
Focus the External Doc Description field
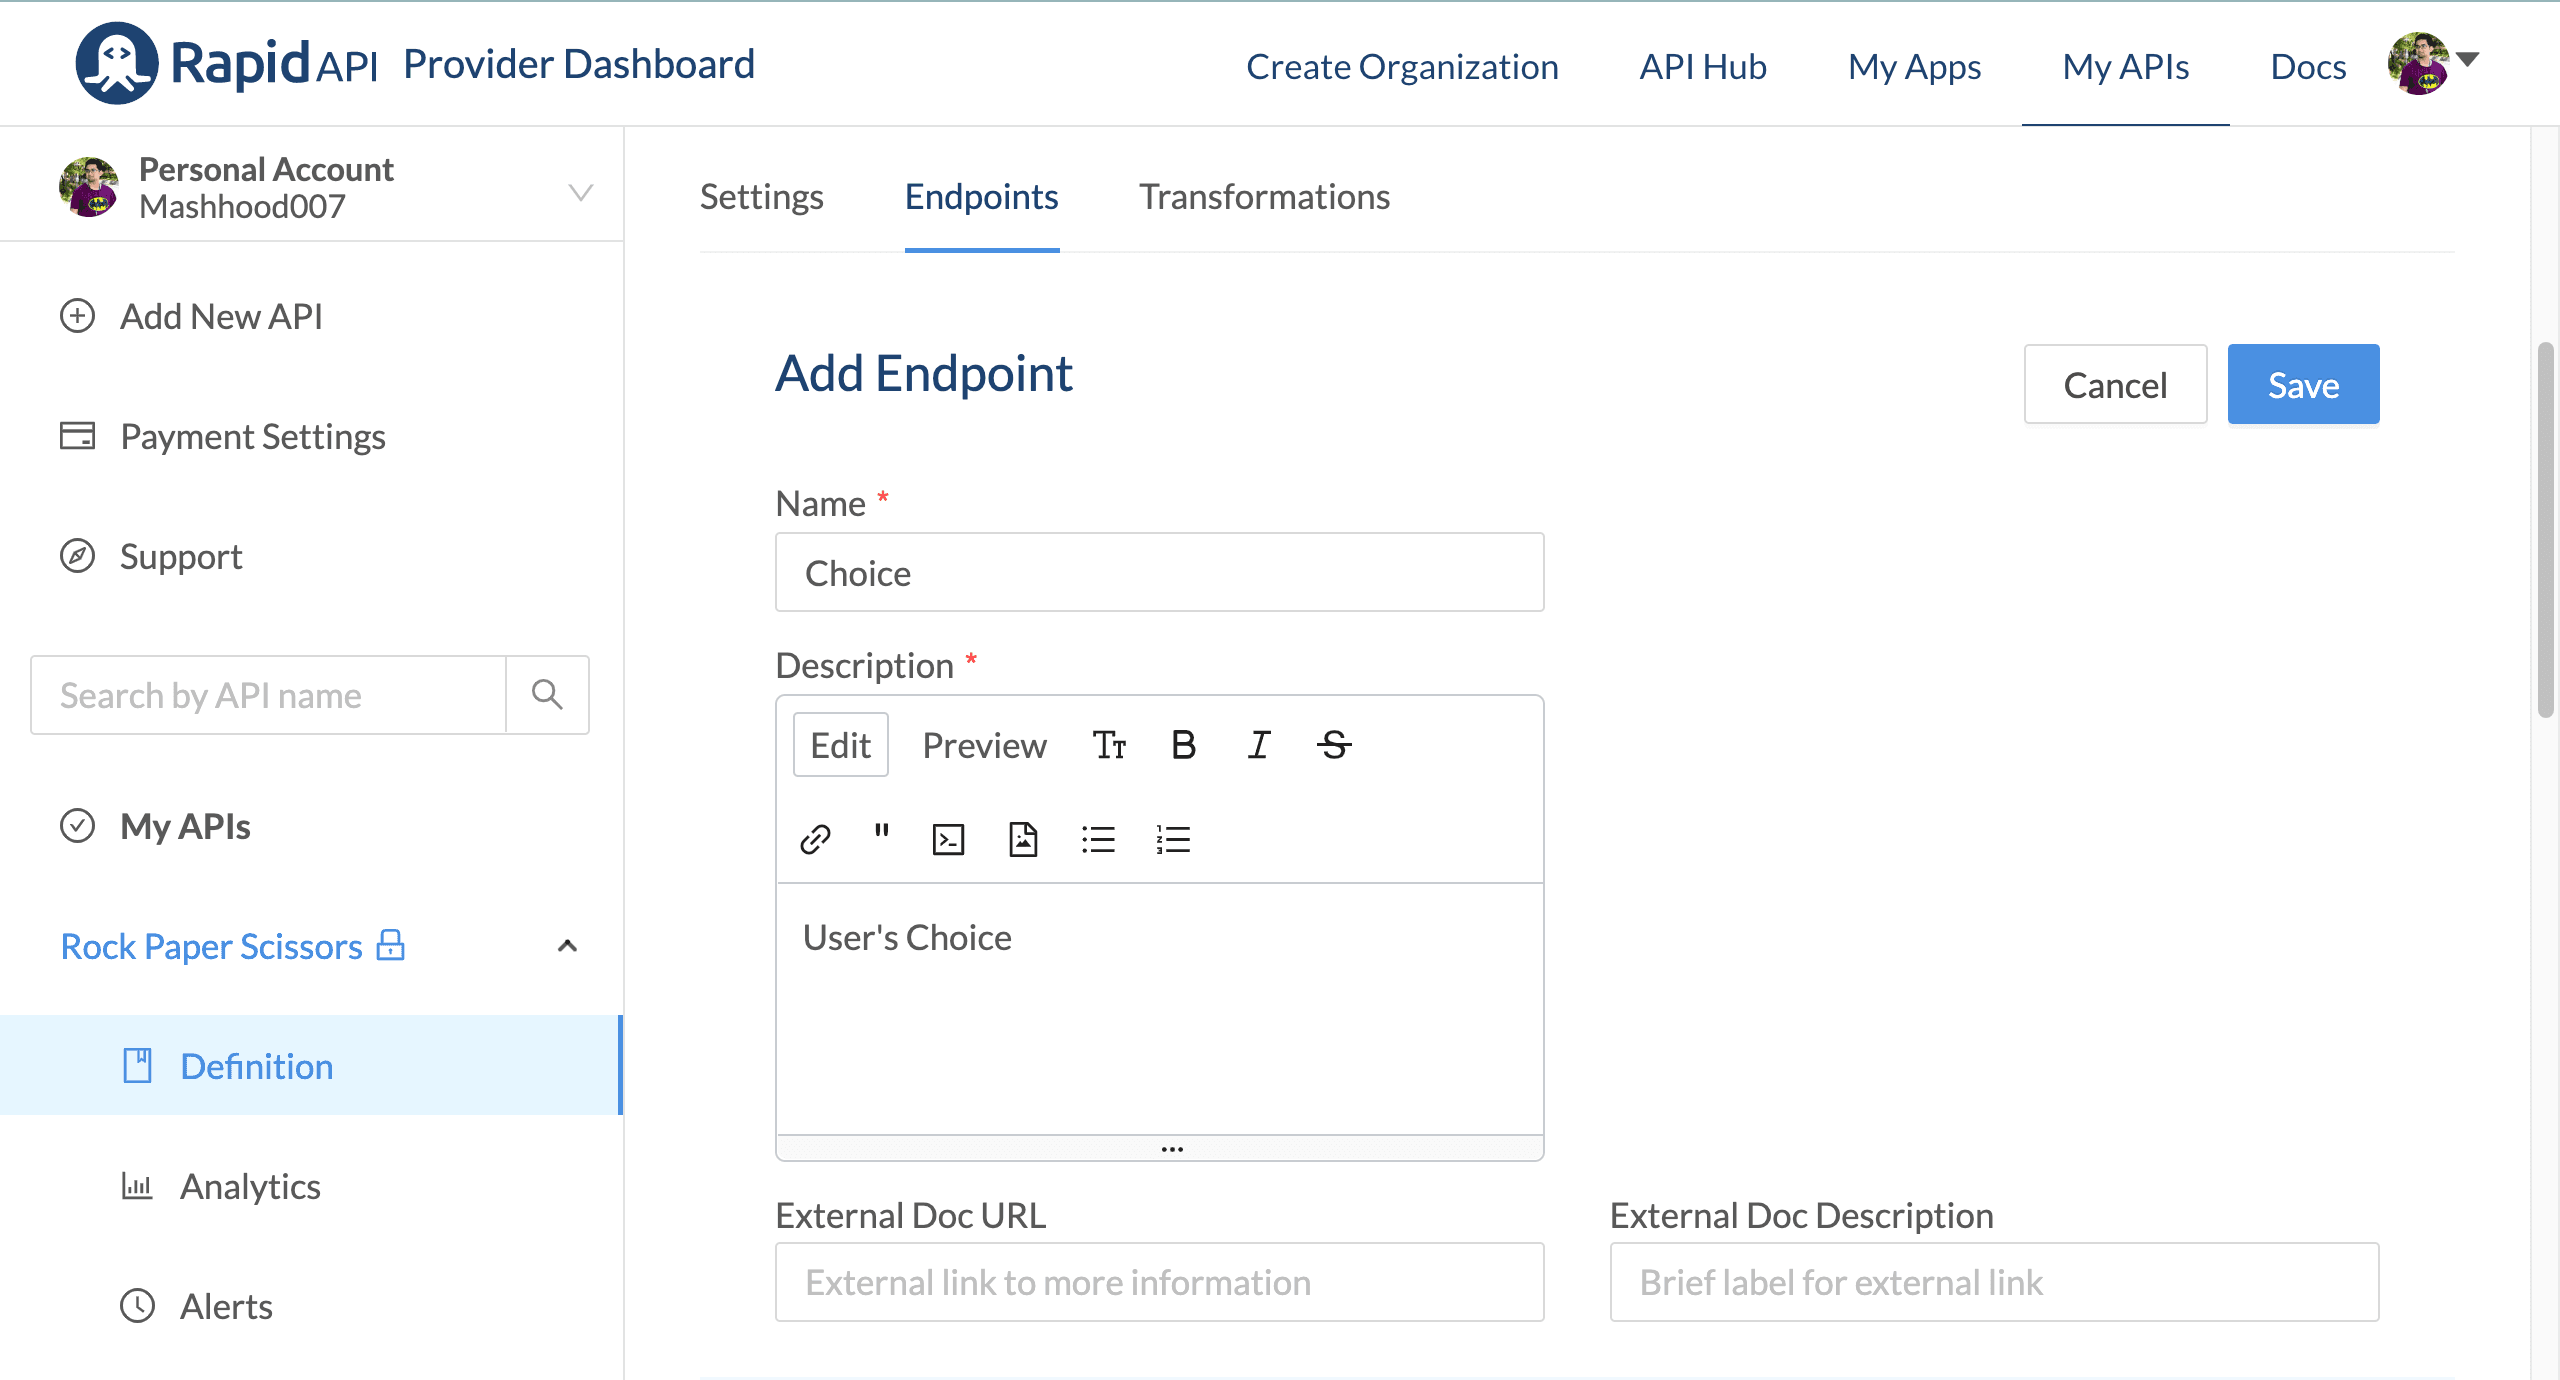[x=1994, y=1282]
